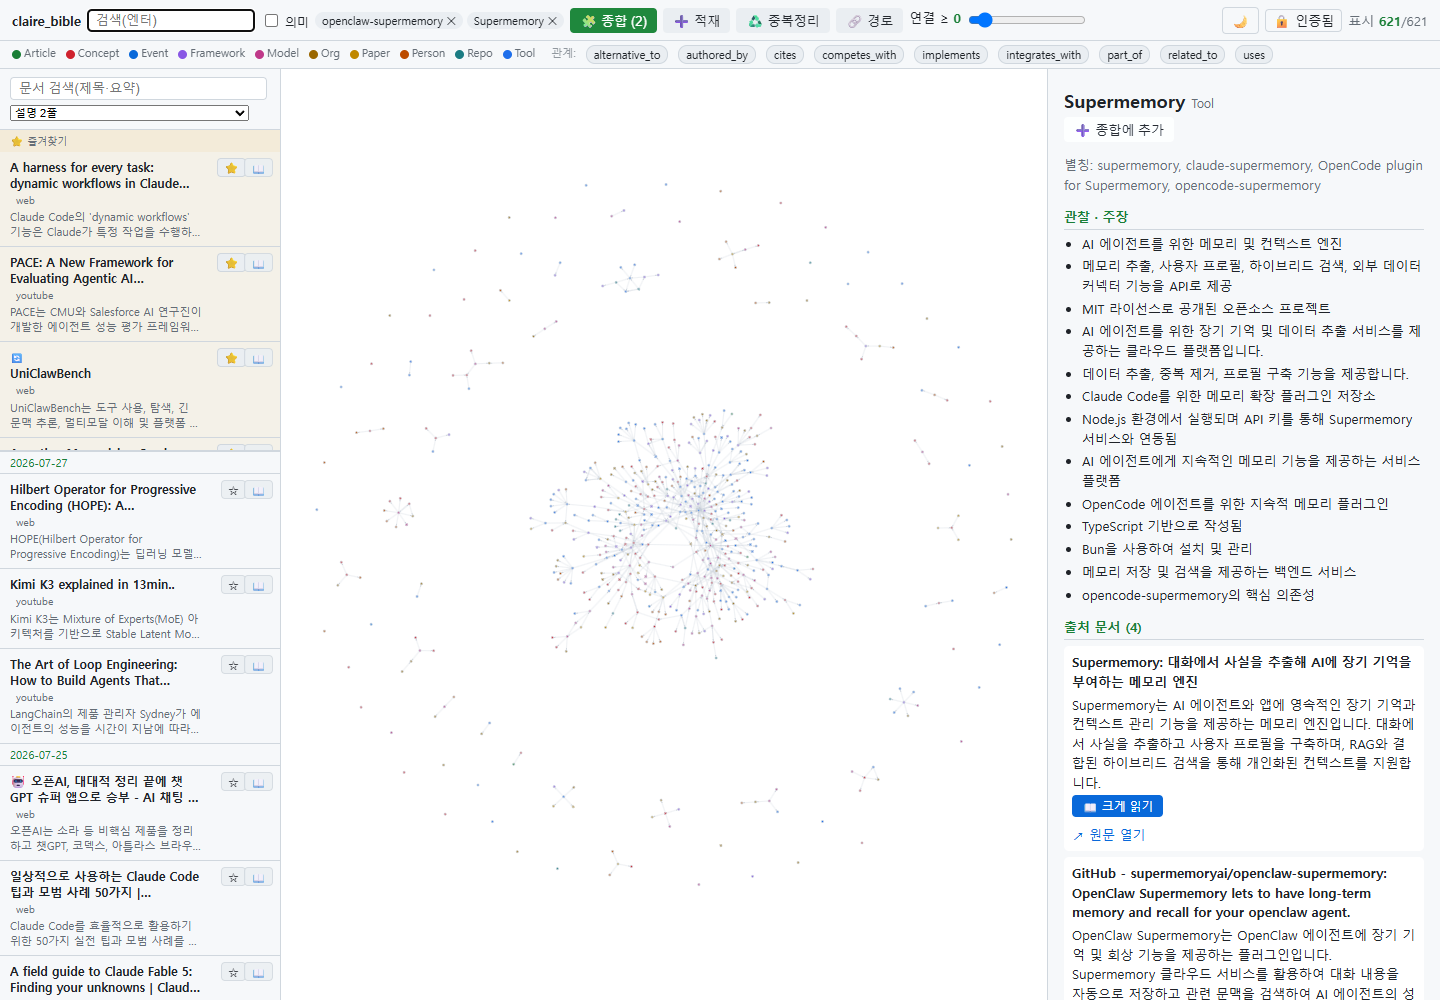This screenshot has height=1000, width=1440.
Task: Click the 중복정리 dedupe button
Action: coord(783,21)
